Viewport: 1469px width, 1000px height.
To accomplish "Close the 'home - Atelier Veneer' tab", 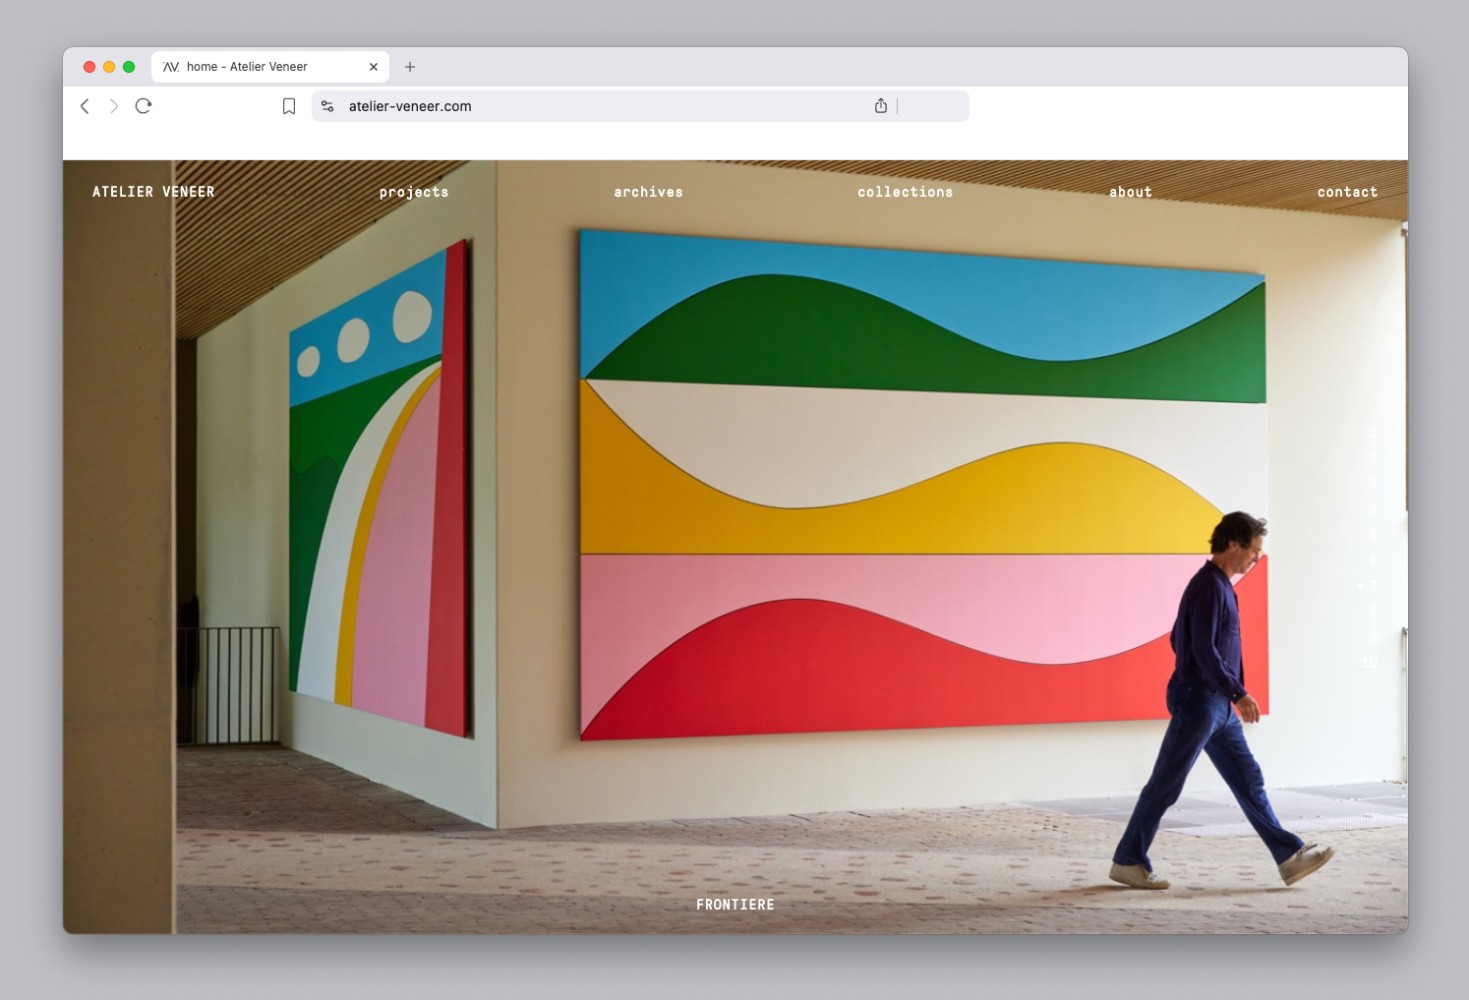I will (x=373, y=67).
